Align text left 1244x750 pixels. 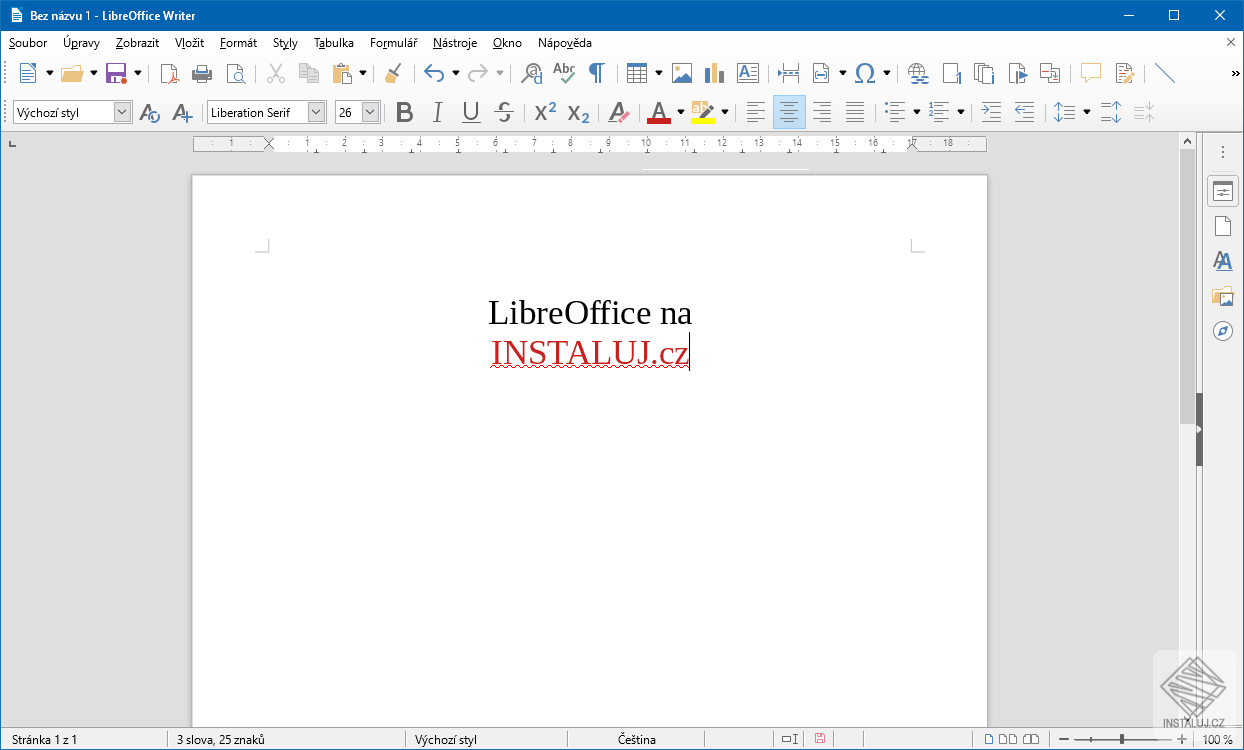pos(756,112)
